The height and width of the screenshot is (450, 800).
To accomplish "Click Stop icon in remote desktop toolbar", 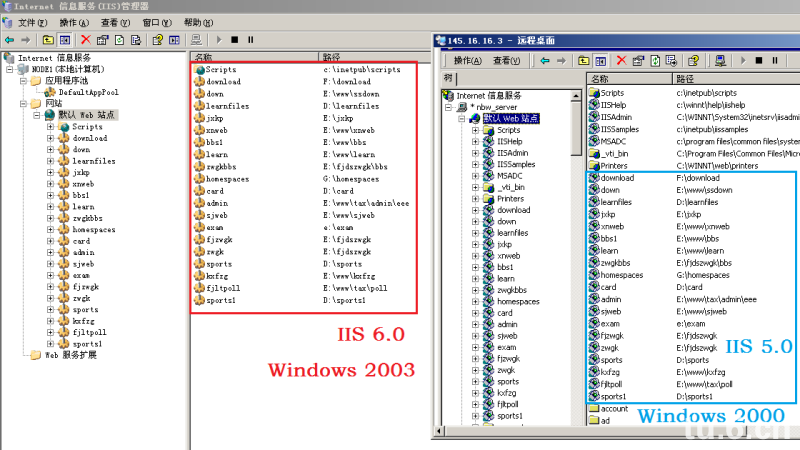I will (x=759, y=61).
